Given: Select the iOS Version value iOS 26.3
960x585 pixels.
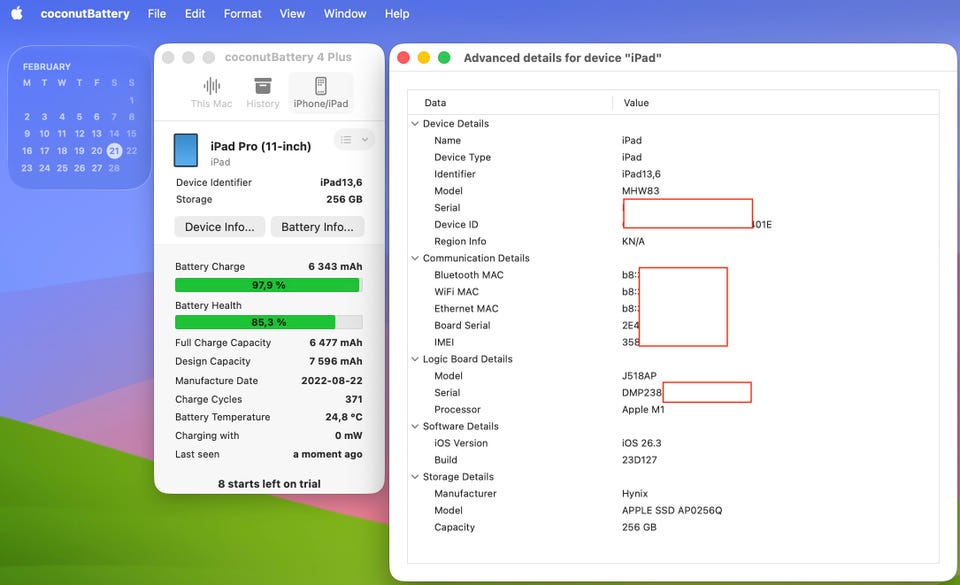Looking at the screenshot, I should click(x=642, y=443).
